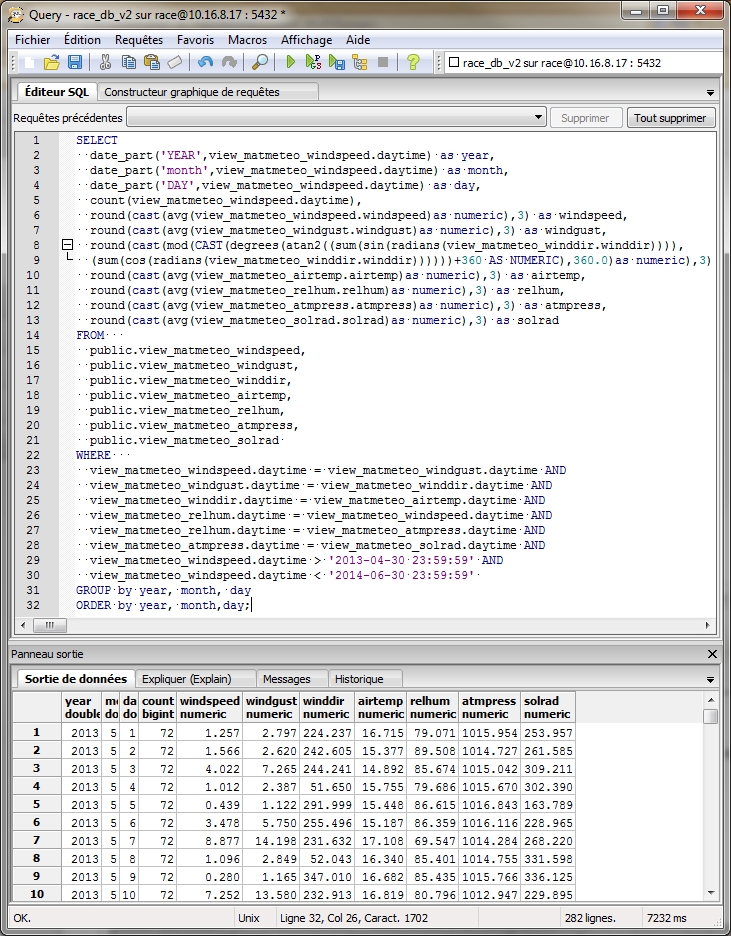
Task: Click the editor scrollbar left arrow
Action: (23, 625)
